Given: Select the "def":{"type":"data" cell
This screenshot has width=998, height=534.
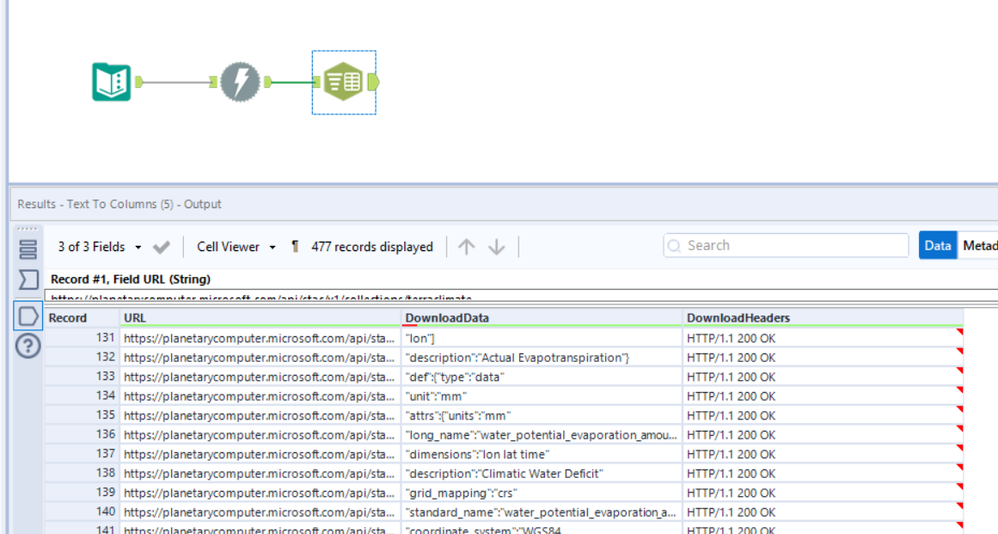Looking at the screenshot, I should coord(542,377).
